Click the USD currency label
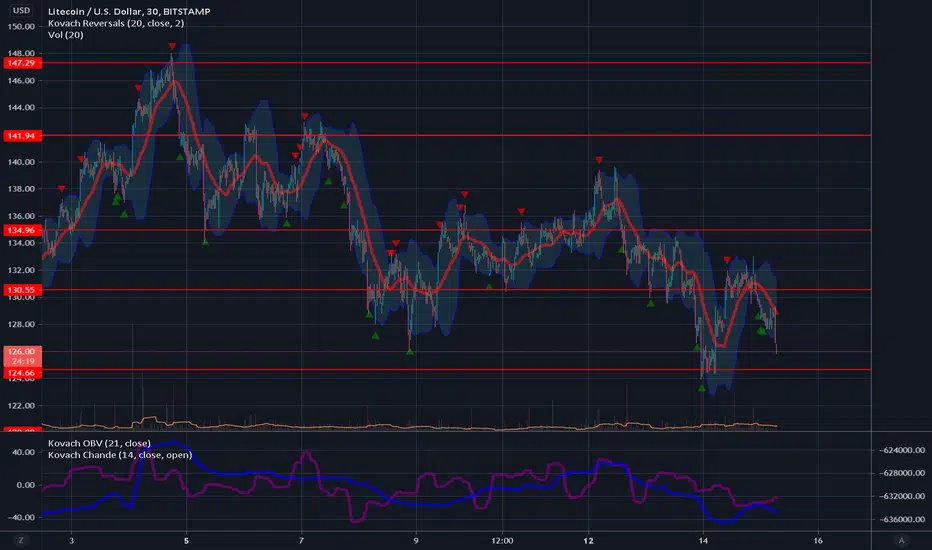The width and height of the screenshot is (932, 550). pyautogui.click(x=21, y=10)
